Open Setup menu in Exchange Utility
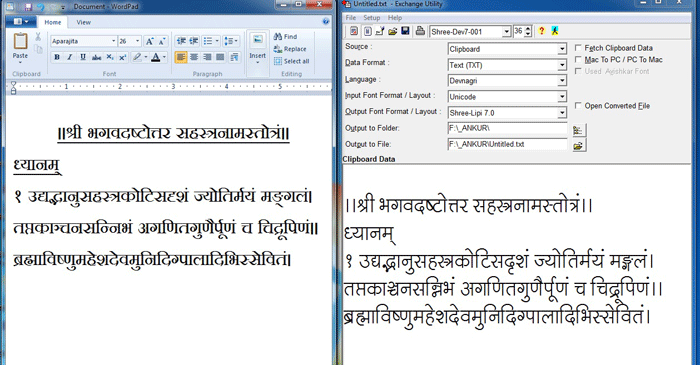This screenshot has width=700, height=365. pos(371,17)
